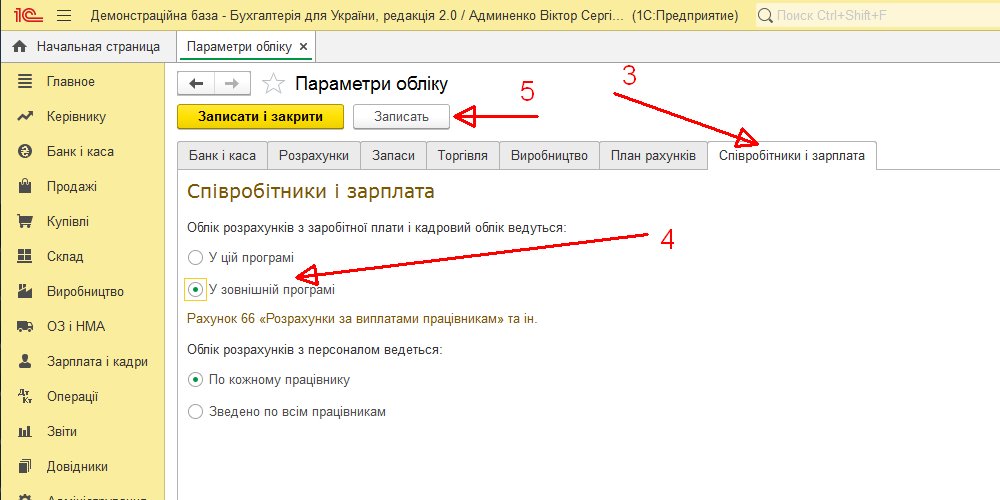Go back with the left arrow button
This screenshot has height=500, width=1000.
pyautogui.click(x=196, y=84)
